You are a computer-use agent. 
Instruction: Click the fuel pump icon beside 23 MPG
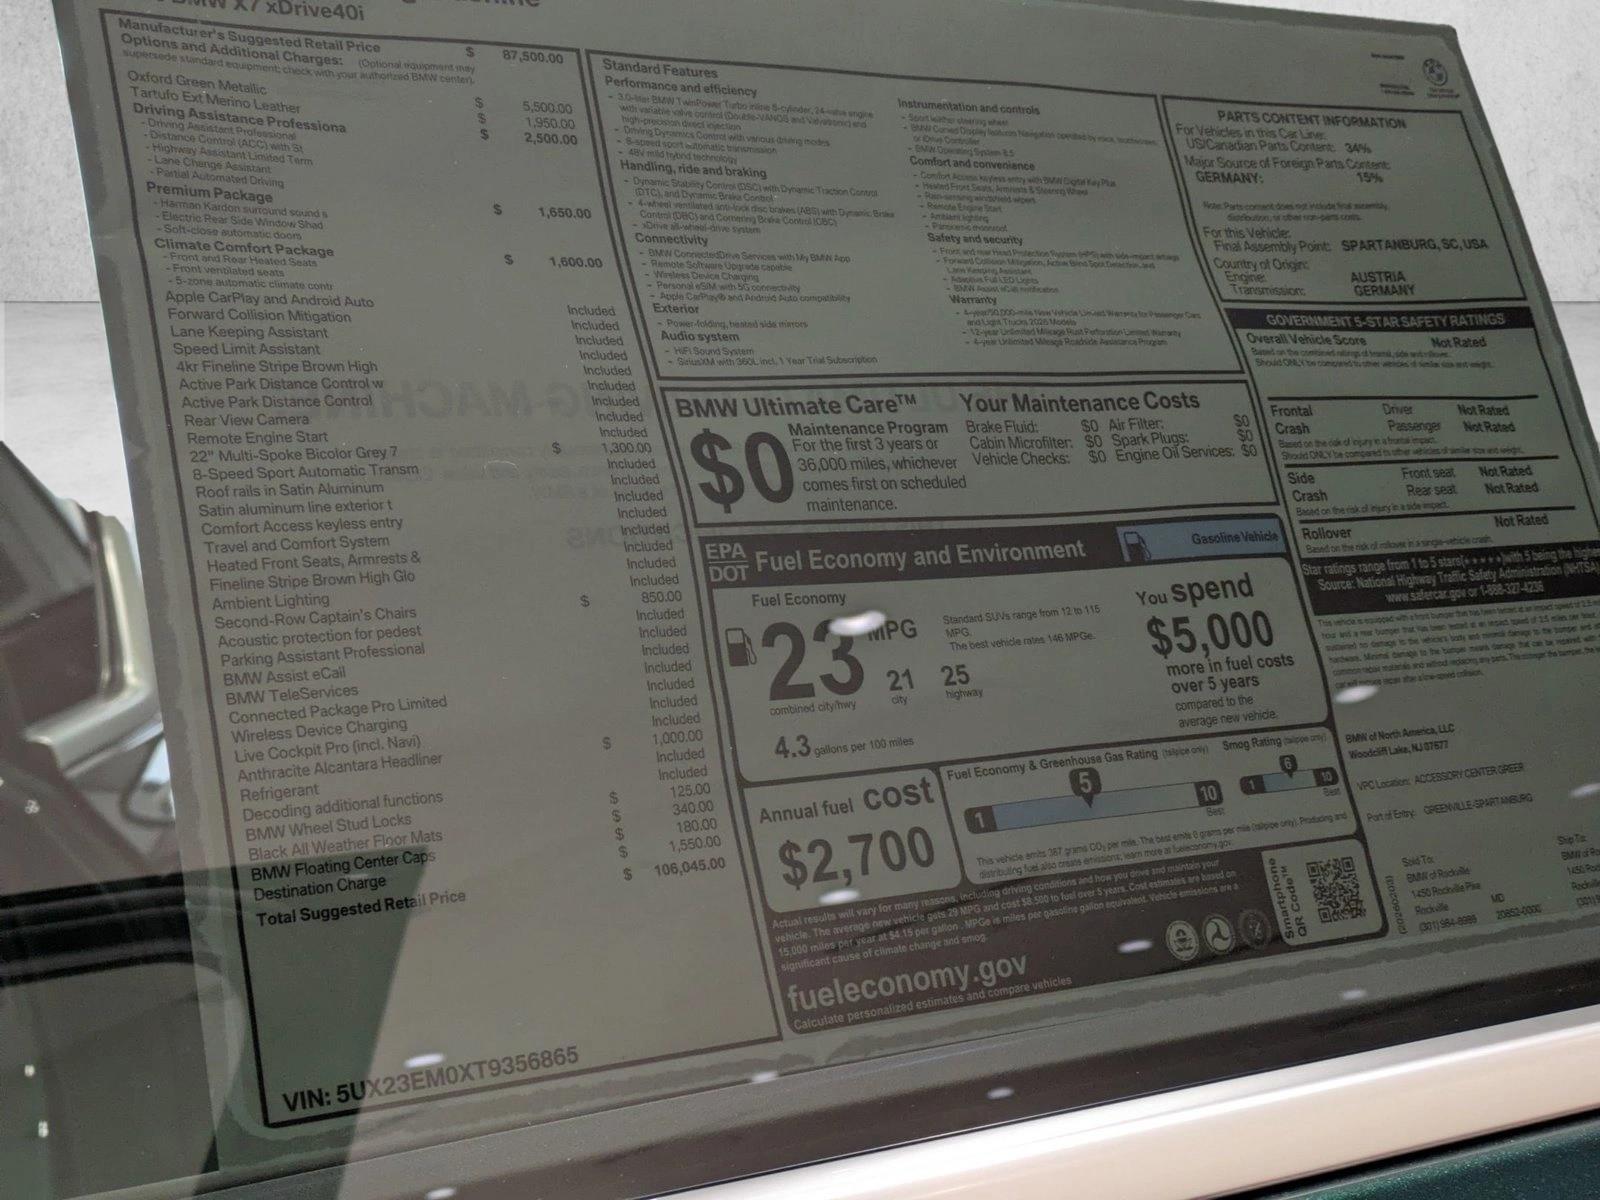tap(741, 647)
